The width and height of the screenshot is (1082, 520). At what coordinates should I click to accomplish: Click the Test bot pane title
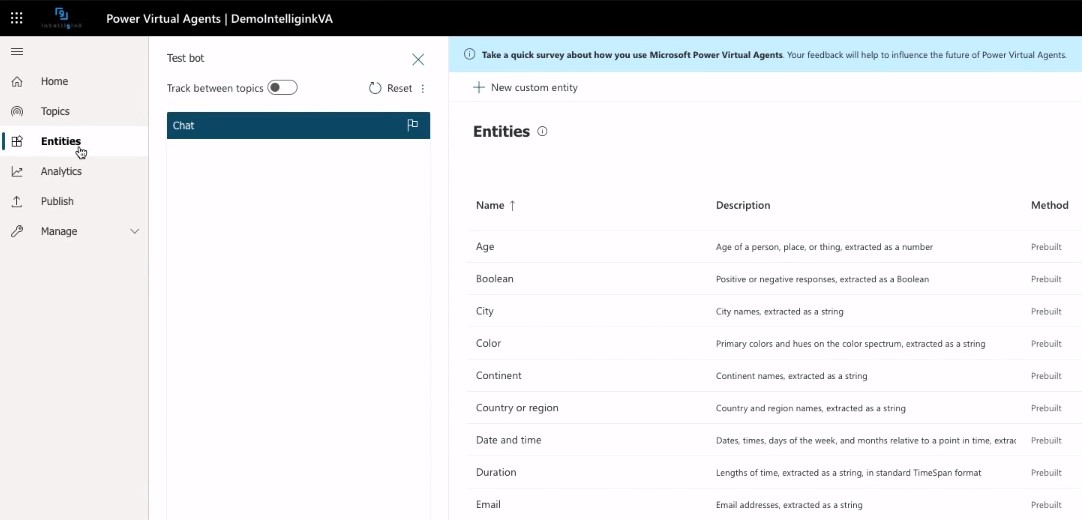(x=186, y=58)
